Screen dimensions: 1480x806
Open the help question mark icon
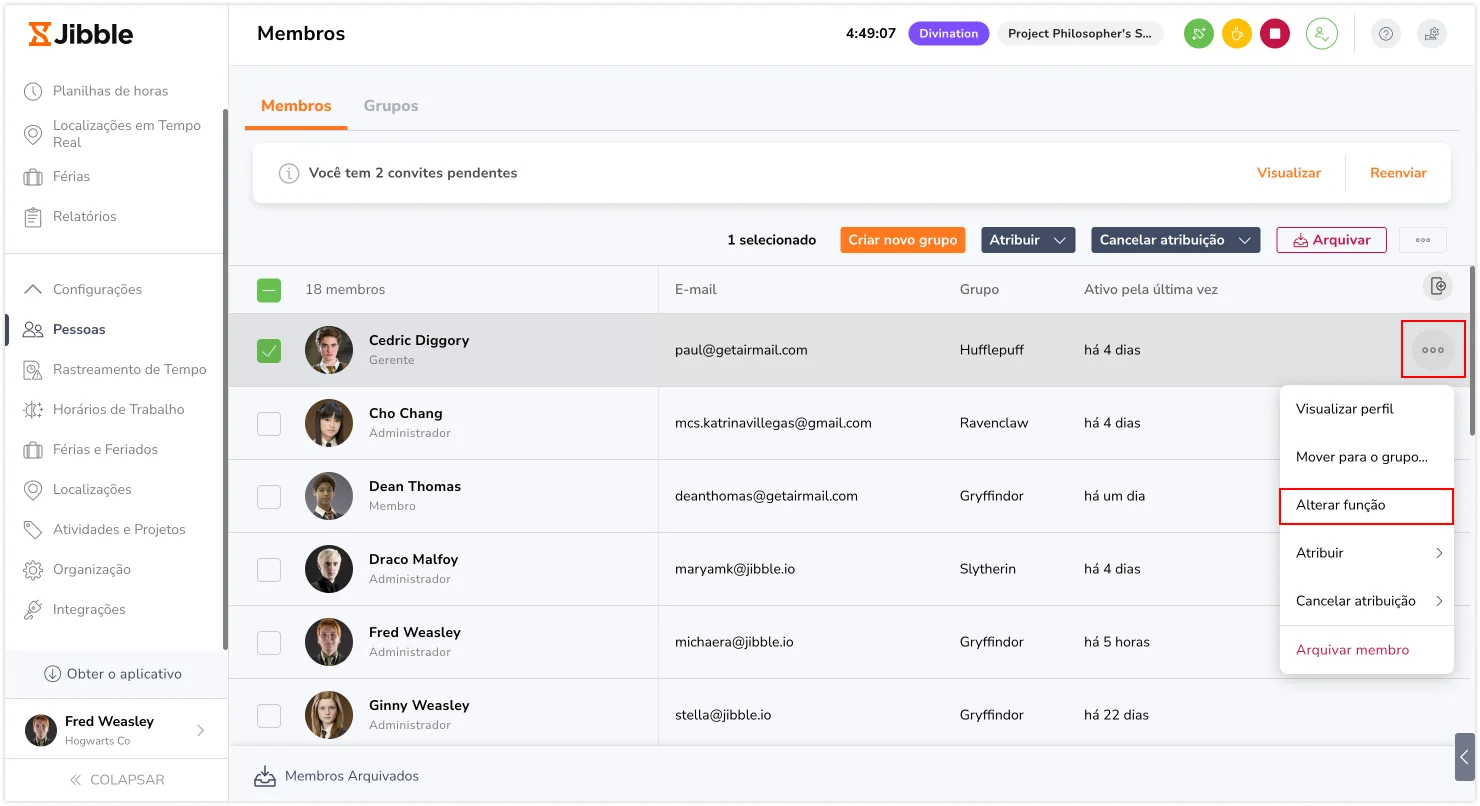pyautogui.click(x=1386, y=34)
